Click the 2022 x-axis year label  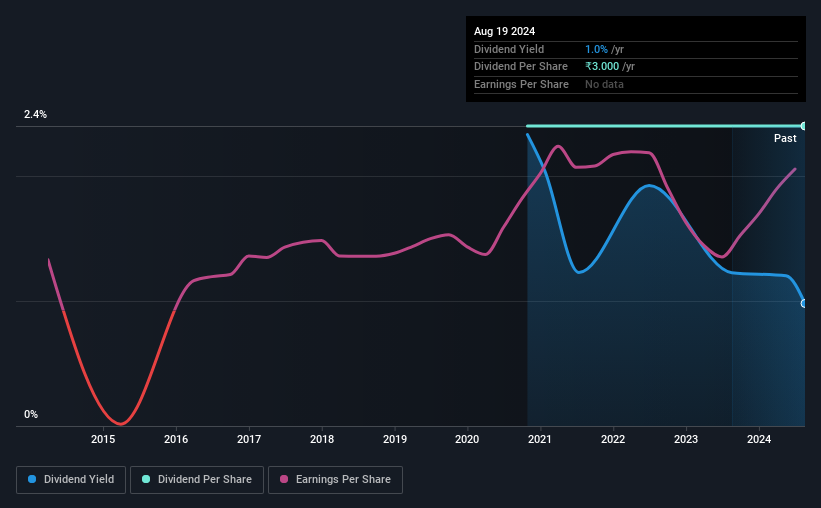click(613, 439)
